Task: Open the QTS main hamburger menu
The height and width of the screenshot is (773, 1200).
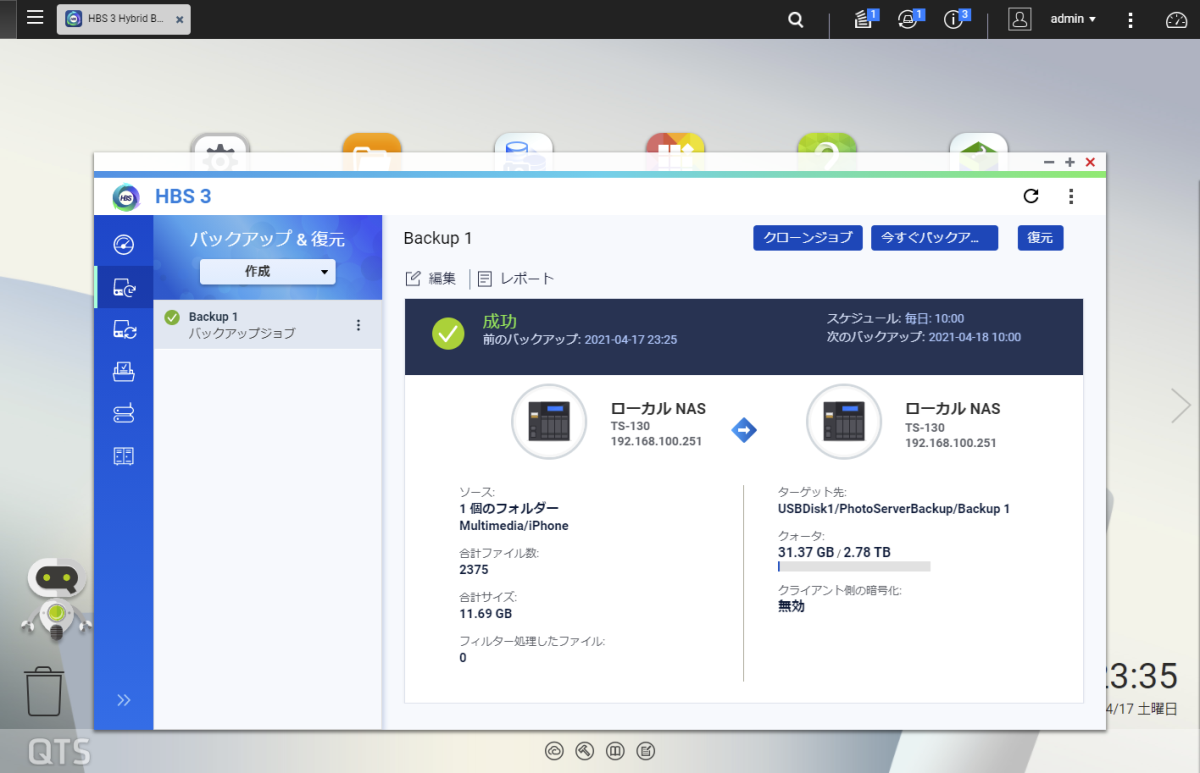Action: click(35, 18)
